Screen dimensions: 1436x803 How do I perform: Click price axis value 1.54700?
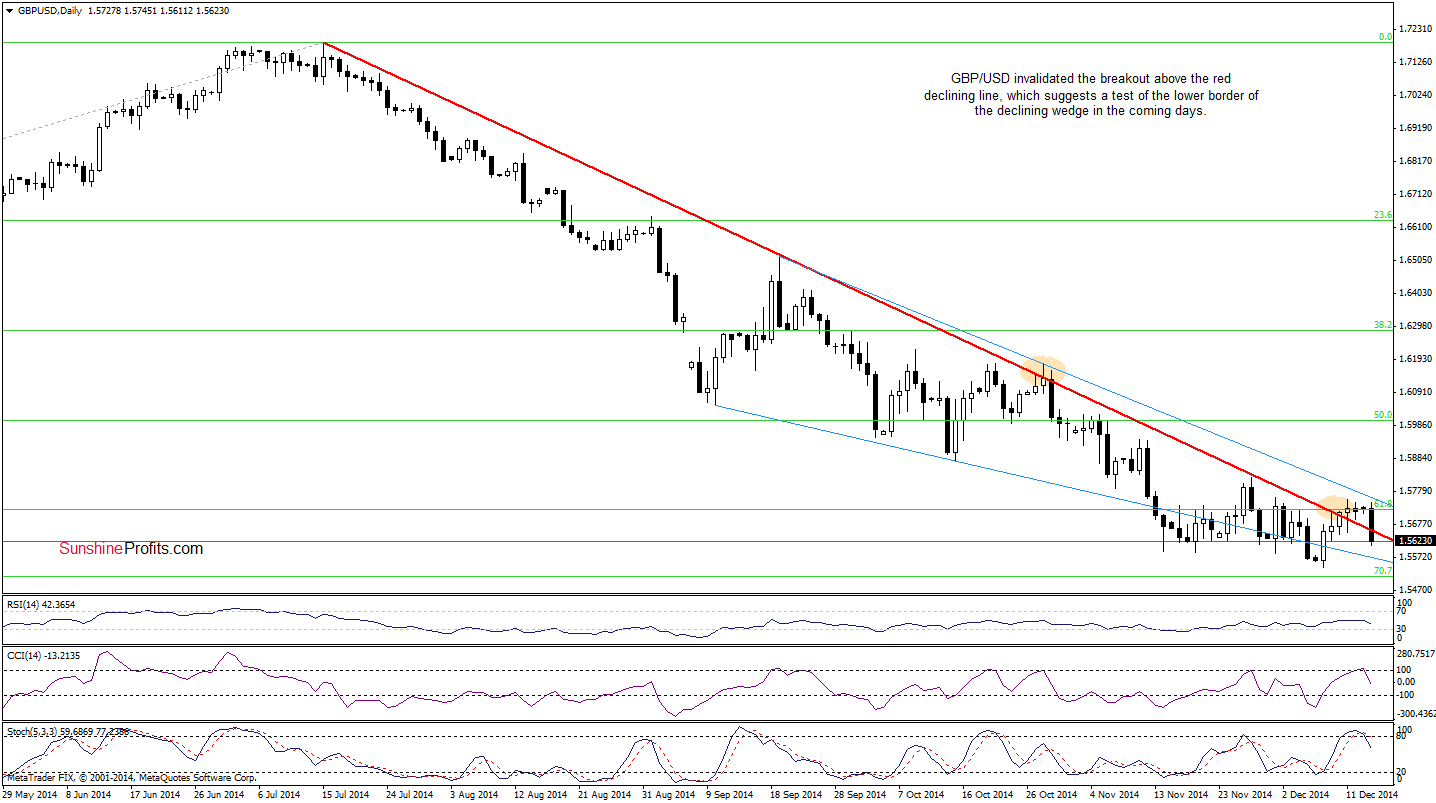1415,590
